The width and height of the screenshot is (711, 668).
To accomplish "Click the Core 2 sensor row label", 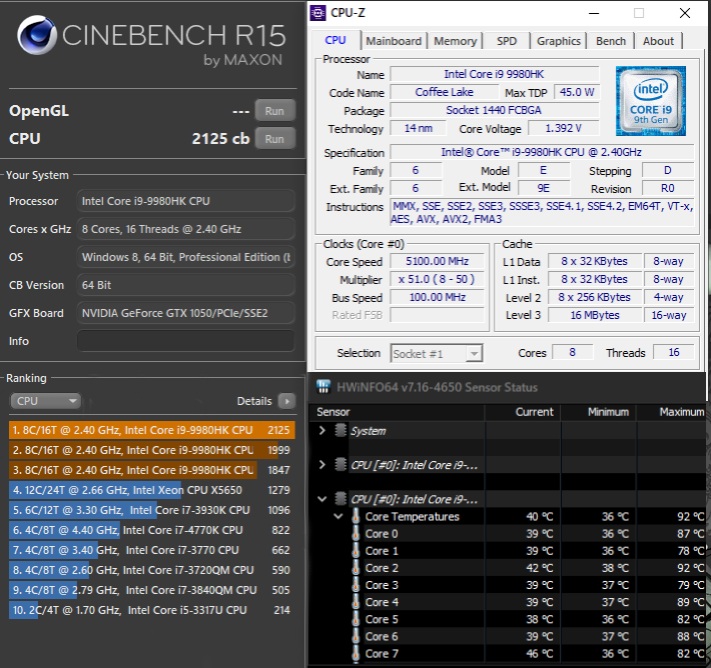I will point(382,568).
